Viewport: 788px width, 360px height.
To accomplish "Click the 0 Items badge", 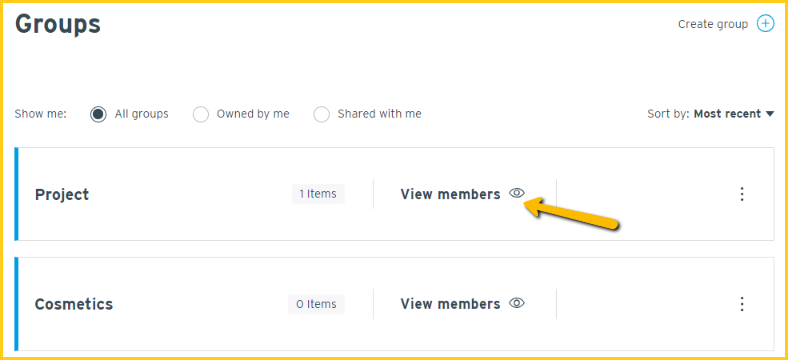I will coord(316,304).
